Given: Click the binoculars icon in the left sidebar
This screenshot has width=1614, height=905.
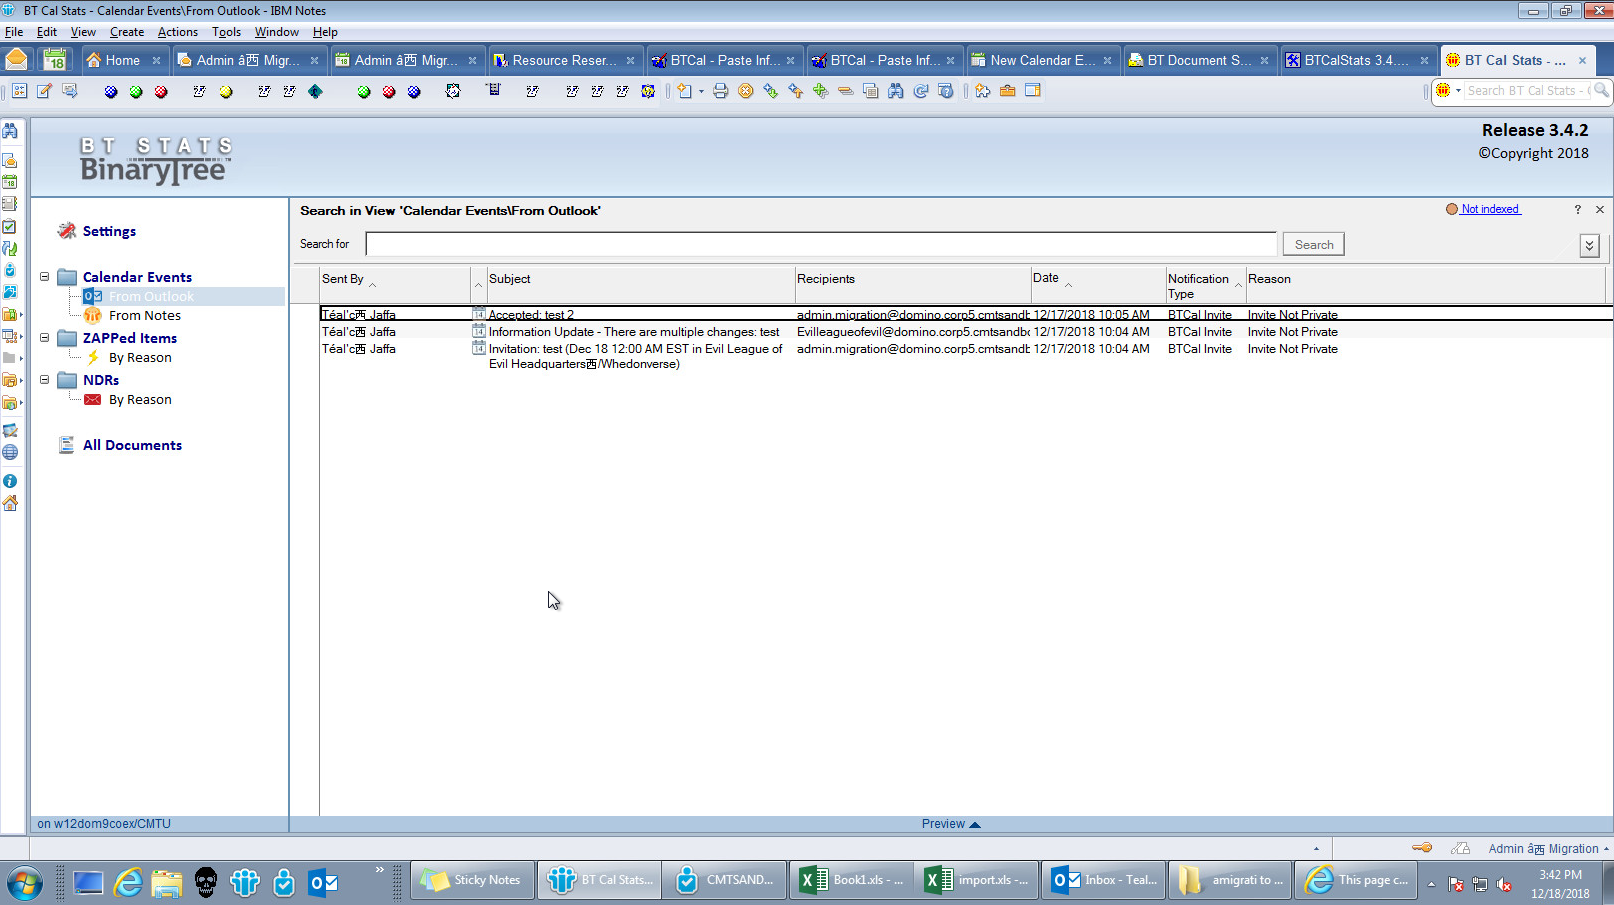Looking at the screenshot, I should 10,131.
